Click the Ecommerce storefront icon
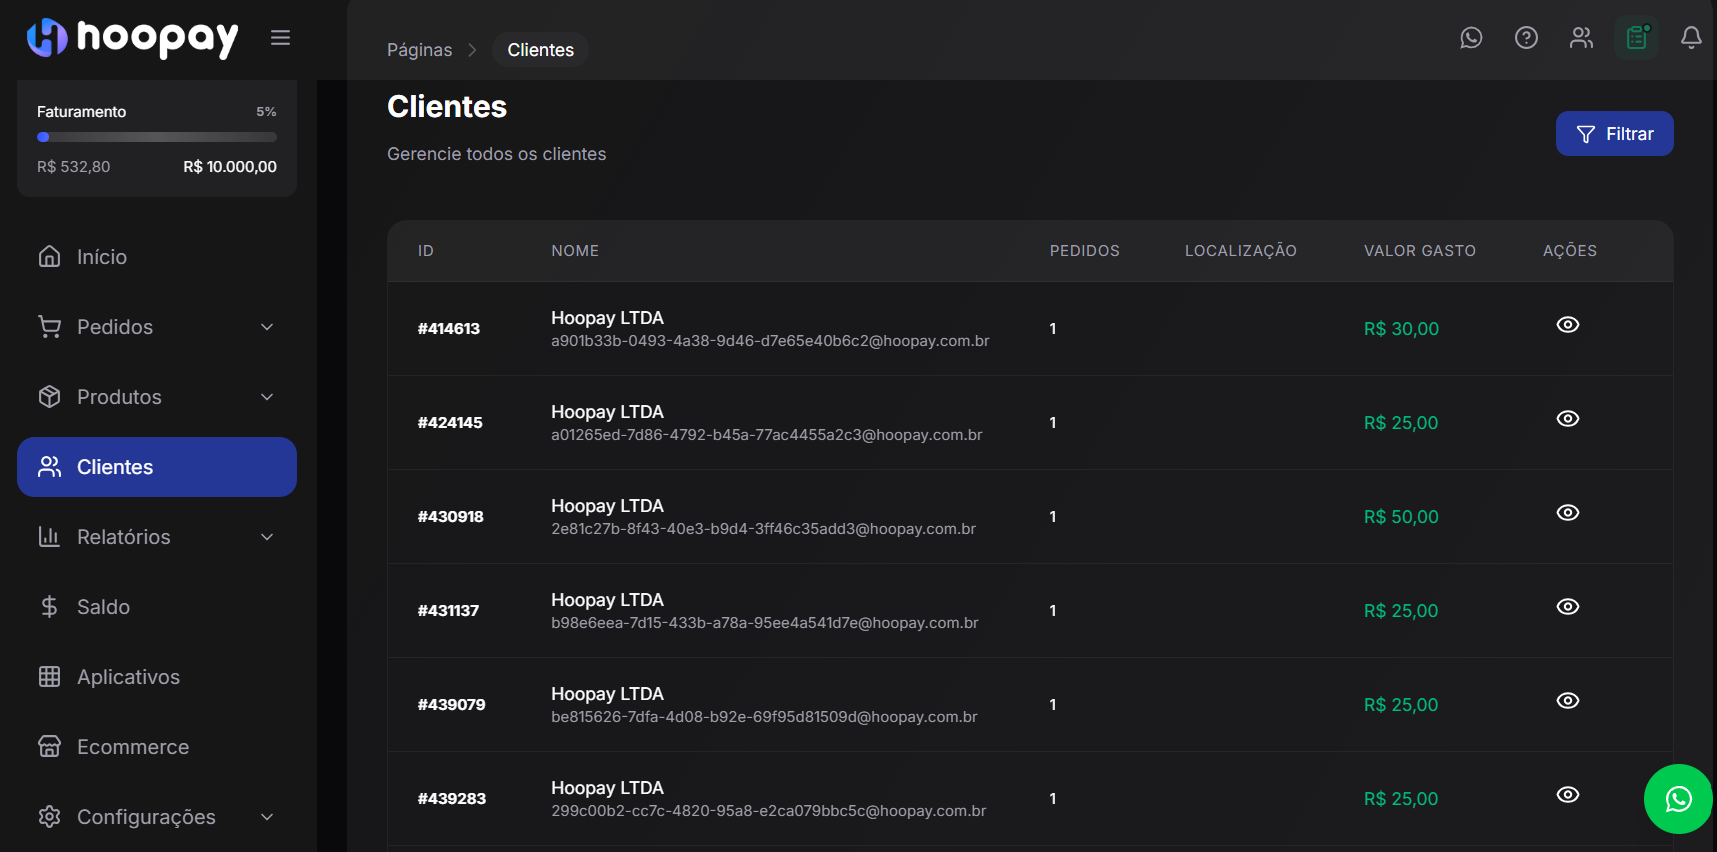Viewport: 1717px width, 852px height. [49, 747]
